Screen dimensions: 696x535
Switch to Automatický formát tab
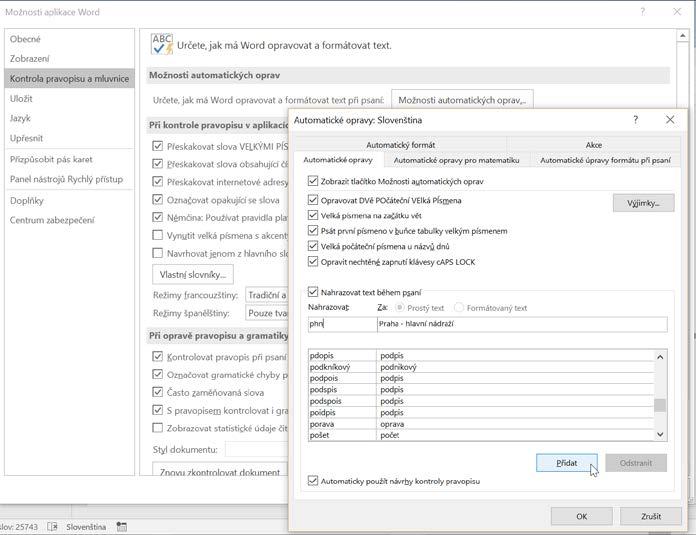coord(400,145)
